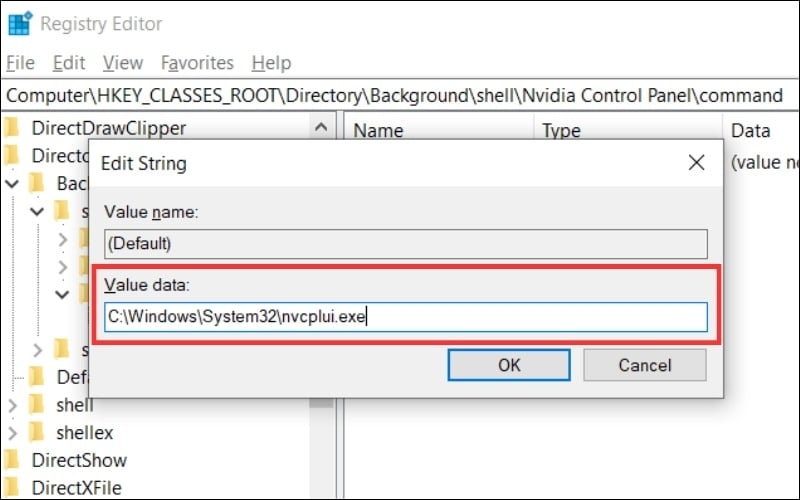800x500 pixels.
Task: Click the DirectDrawClipper folder icon
Action: click(x=12, y=128)
